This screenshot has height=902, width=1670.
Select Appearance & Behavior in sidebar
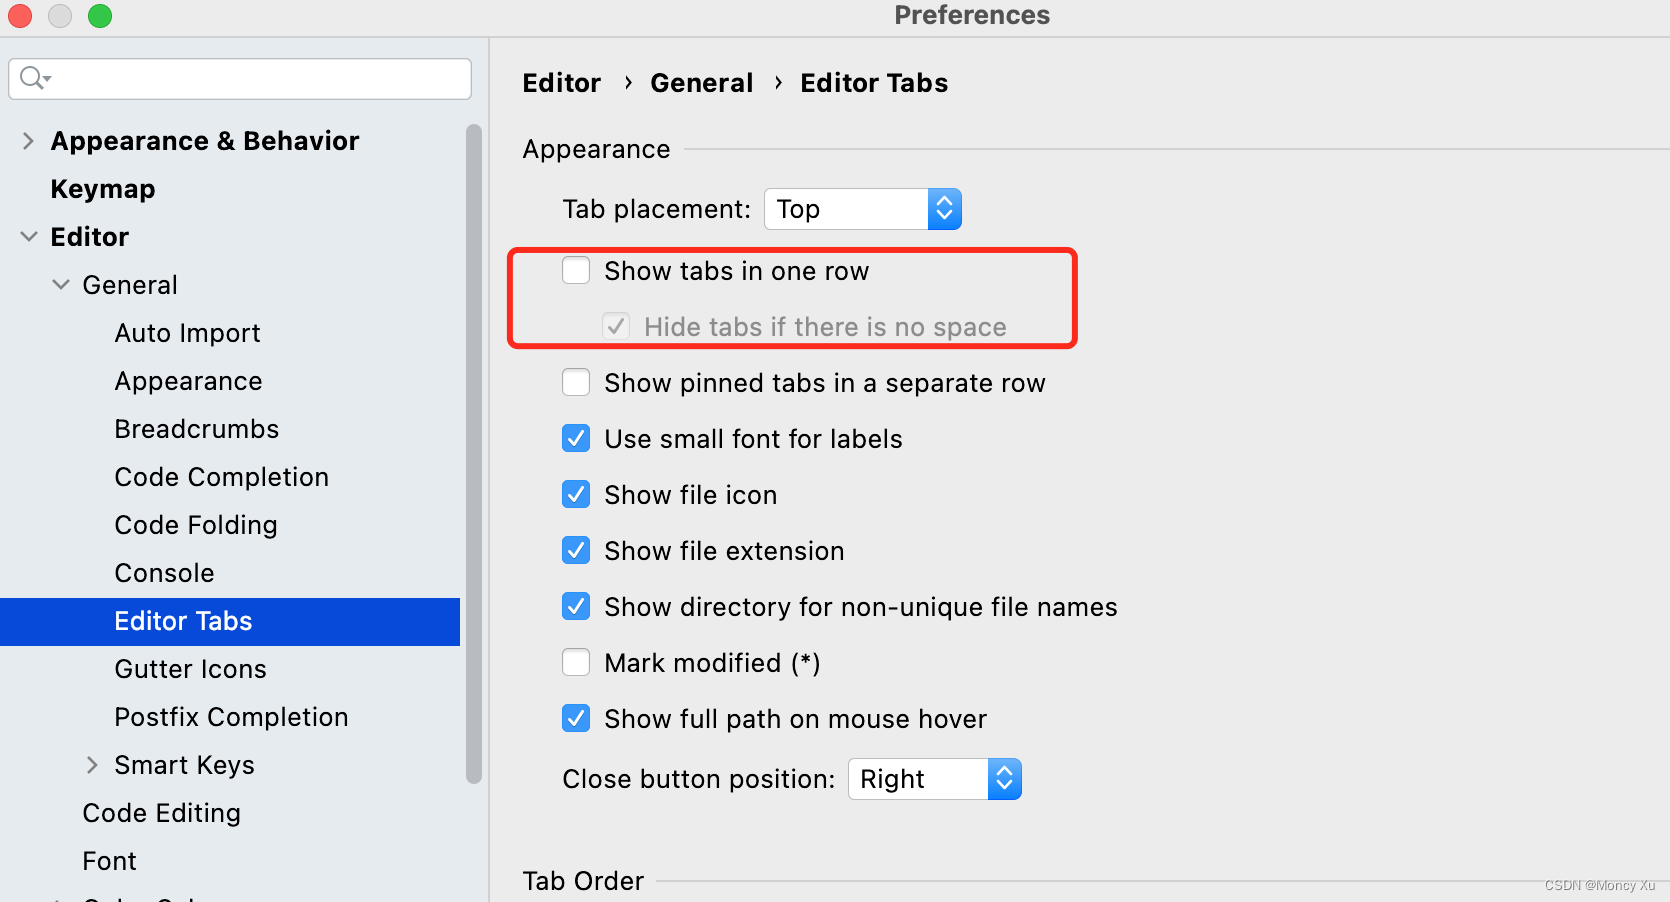(x=205, y=141)
